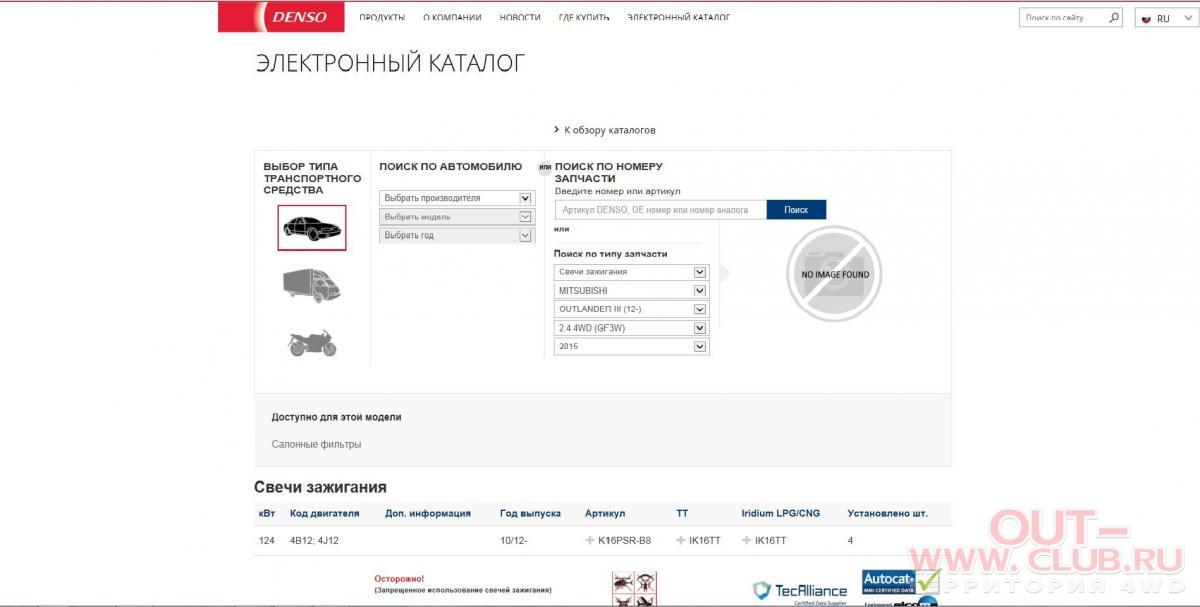The image size is (1200, 607).
Task: Focus the site search input field
Action: coord(1063,18)
